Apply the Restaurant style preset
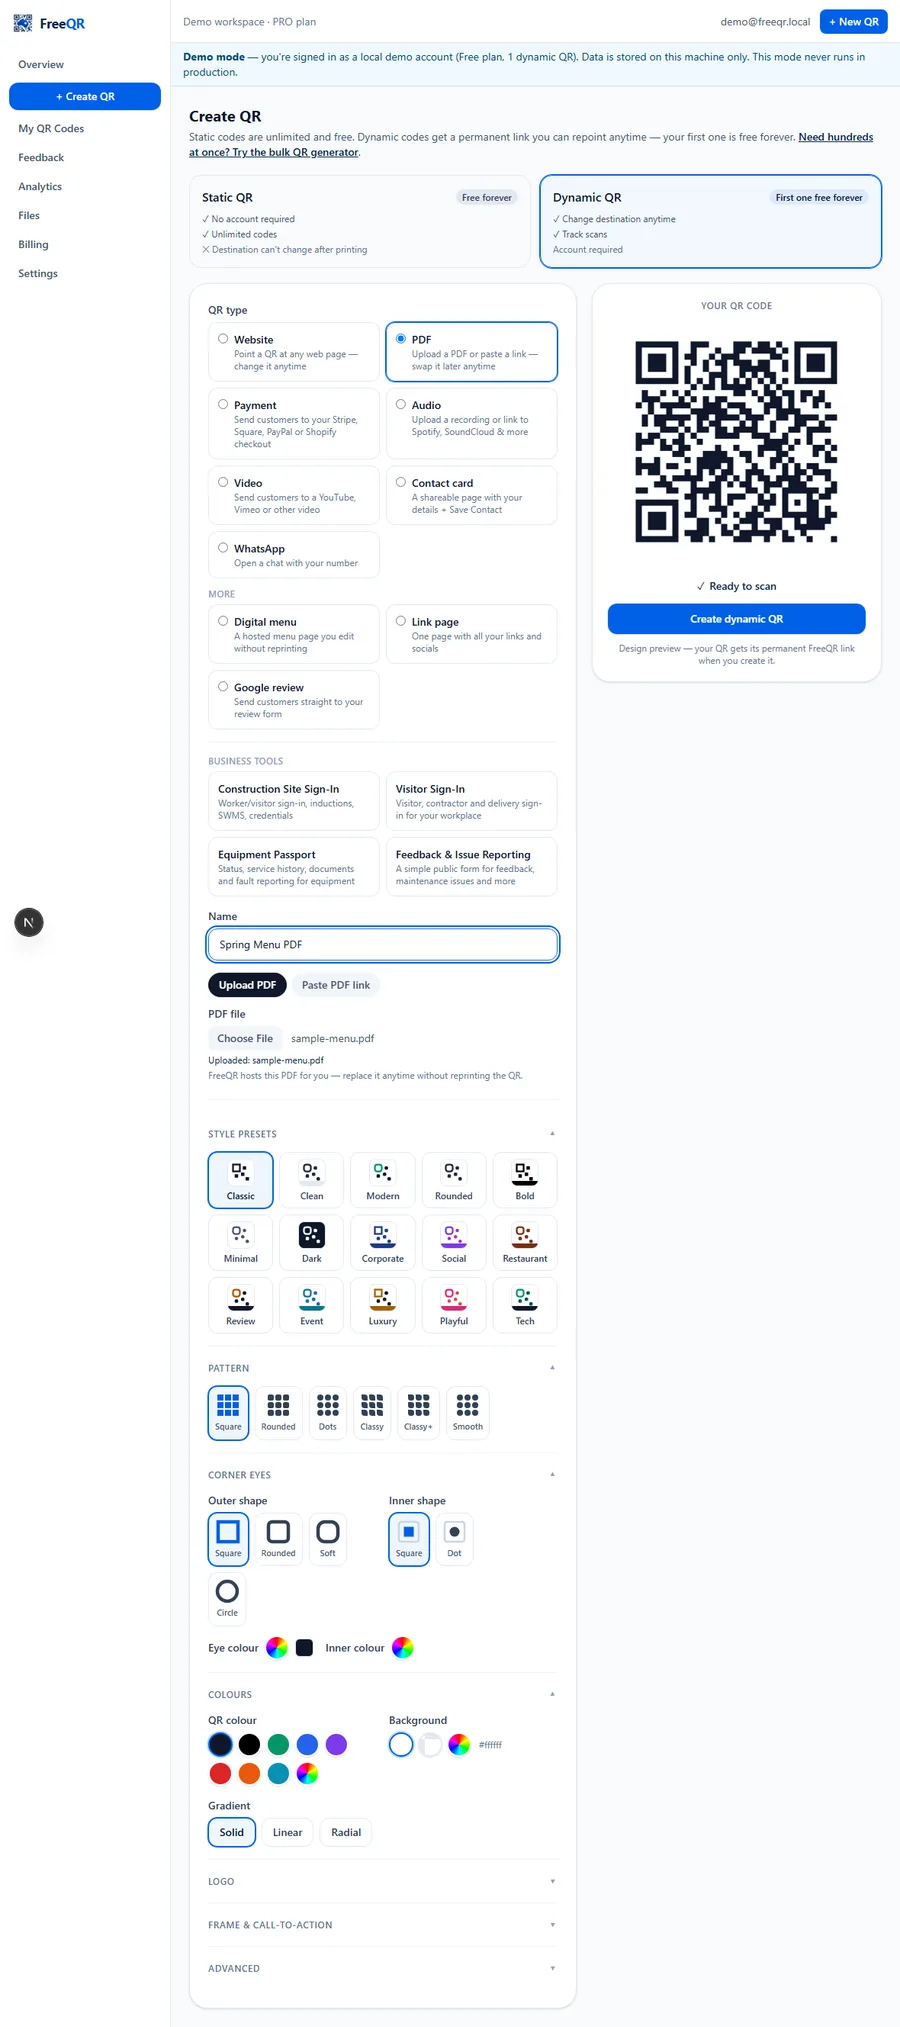Image resolution: width=900 pixels, height=2027 pixels. click(x=524, y=1243)
